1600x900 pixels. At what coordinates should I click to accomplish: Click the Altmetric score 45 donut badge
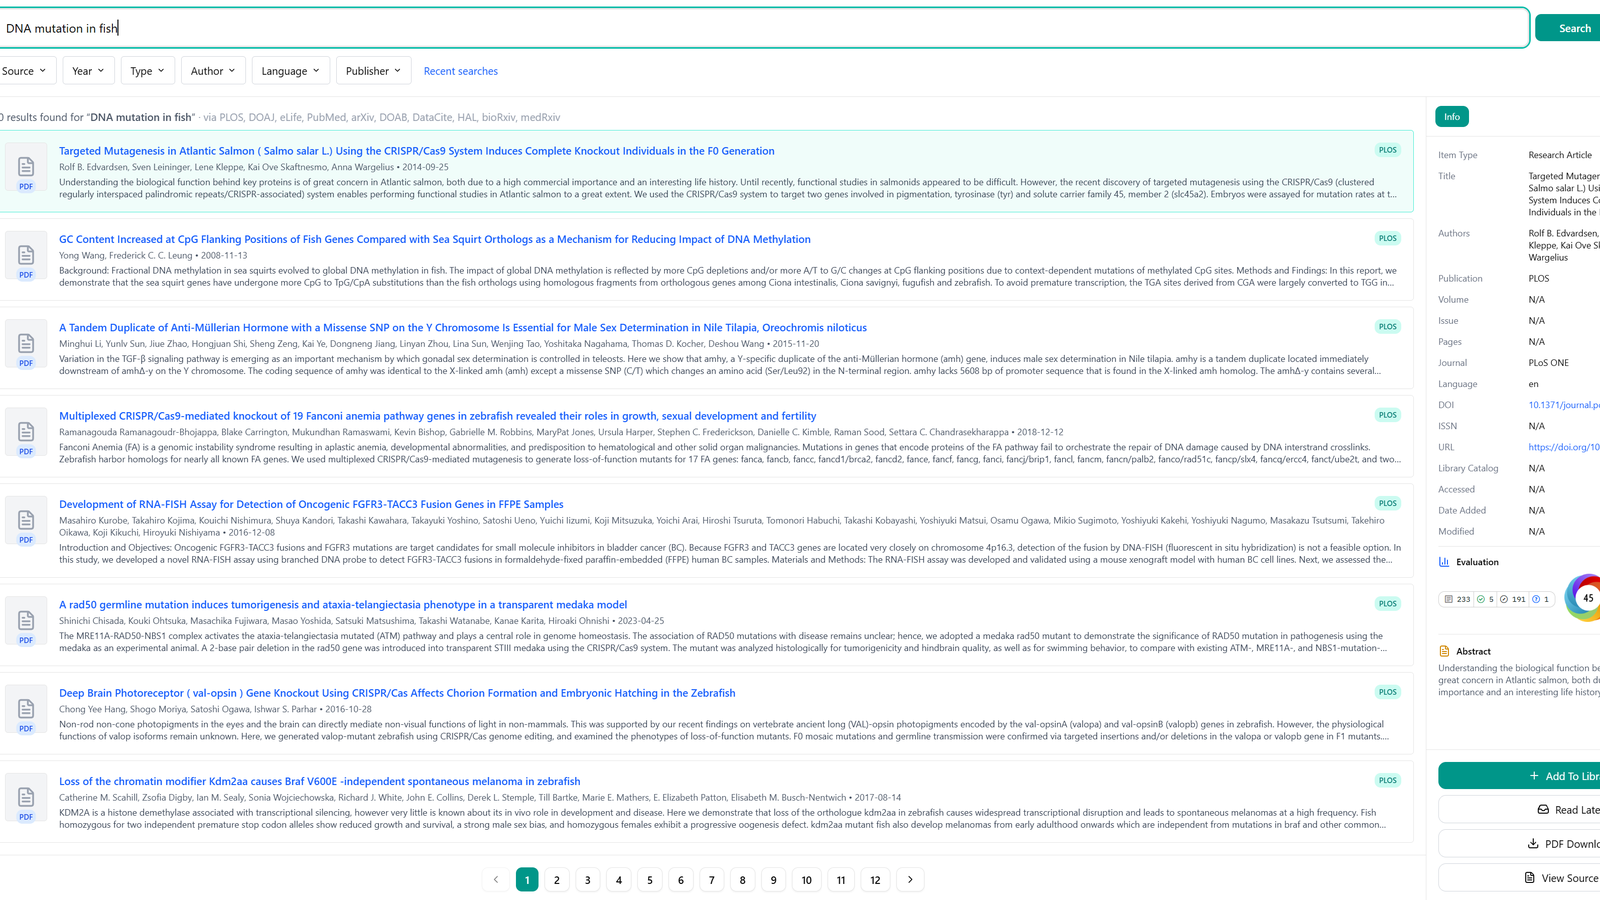[x=1586, y=598]
